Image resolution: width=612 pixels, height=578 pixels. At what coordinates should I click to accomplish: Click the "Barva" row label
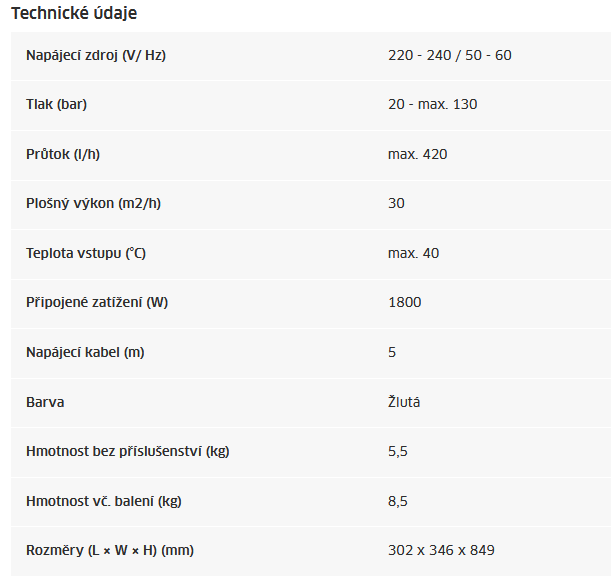tap(45, 402)
